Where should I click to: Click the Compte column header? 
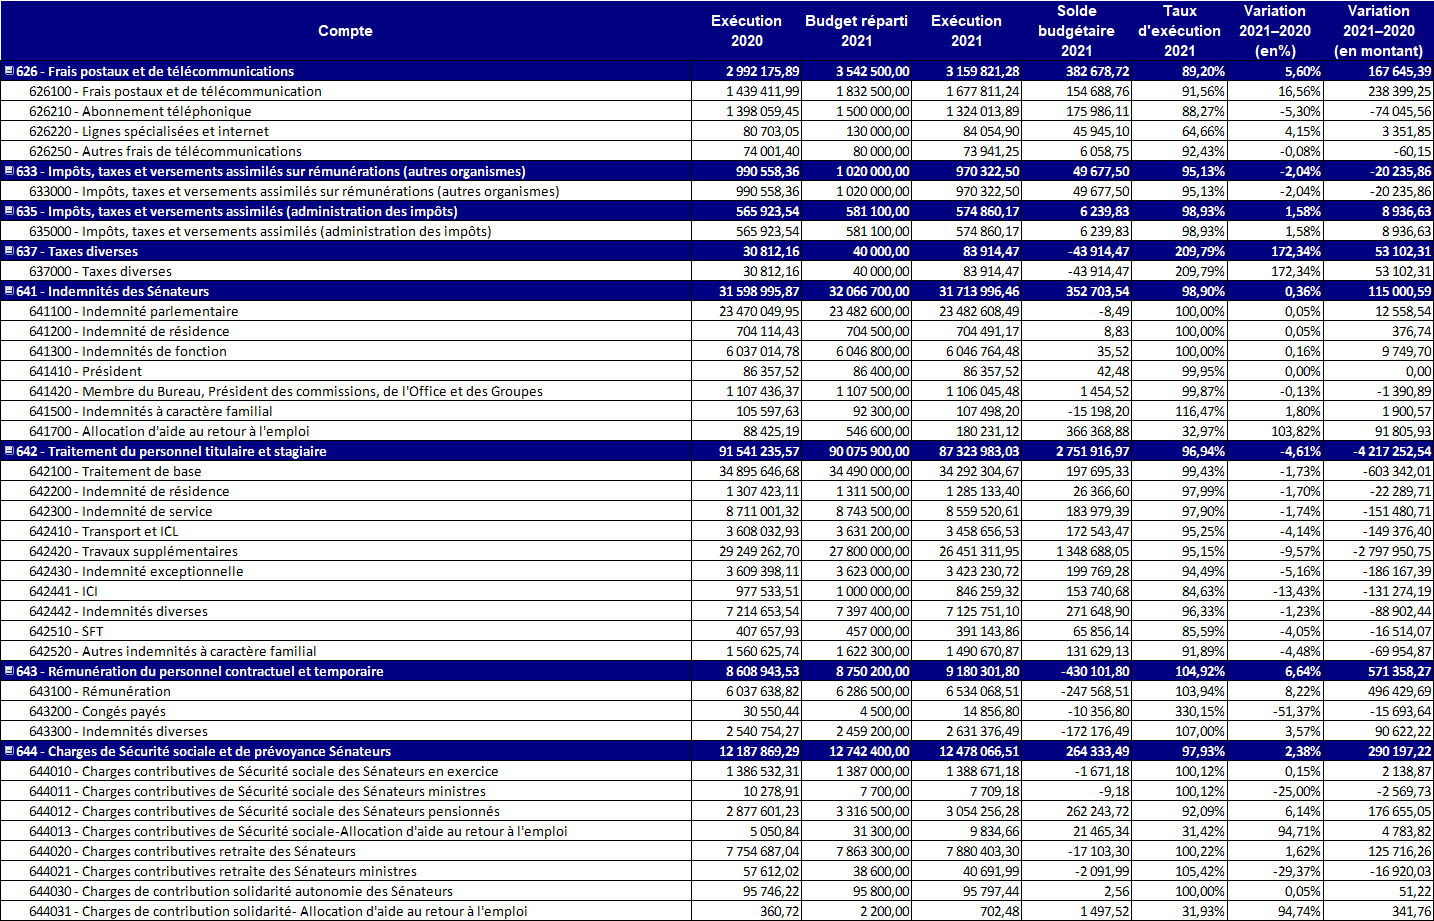pyautogui.click(x=345, y=31)
